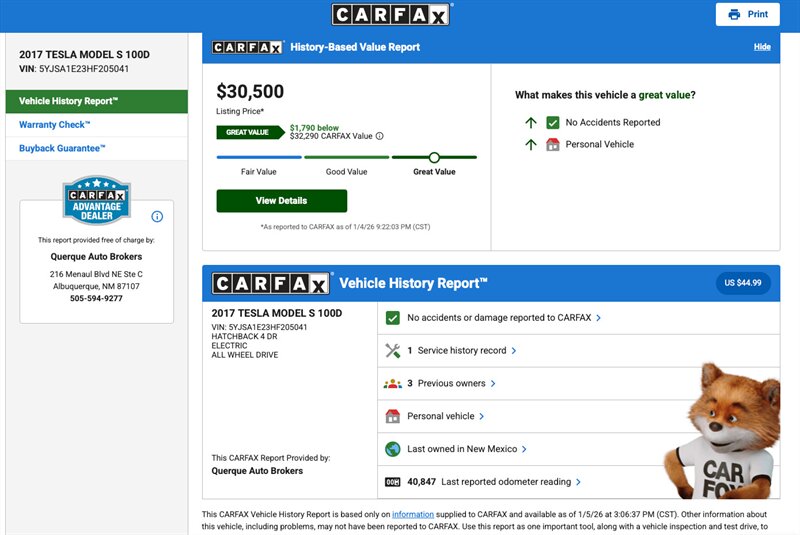Hide the History-Based Value Report
The height and width of the screenshot is (535, 800).
point(762,47)
